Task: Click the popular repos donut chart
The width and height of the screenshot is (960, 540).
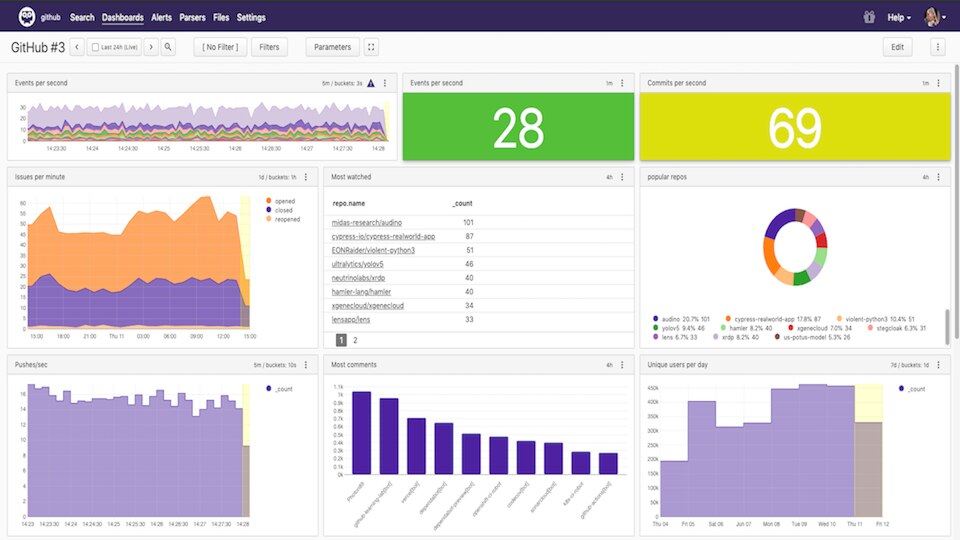Action: coord(795,247)
